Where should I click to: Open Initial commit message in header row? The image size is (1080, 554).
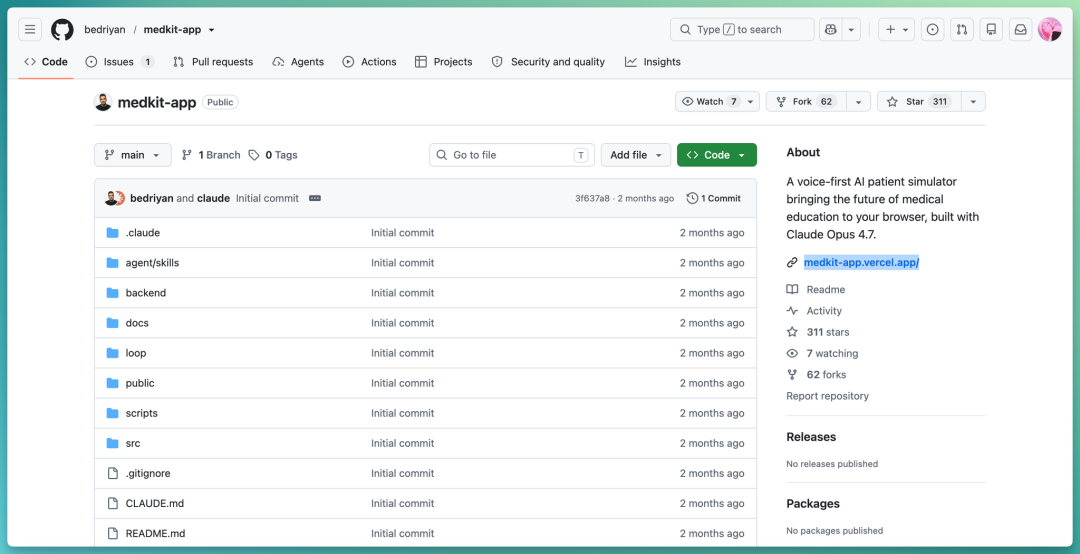(x=267, y=198)
